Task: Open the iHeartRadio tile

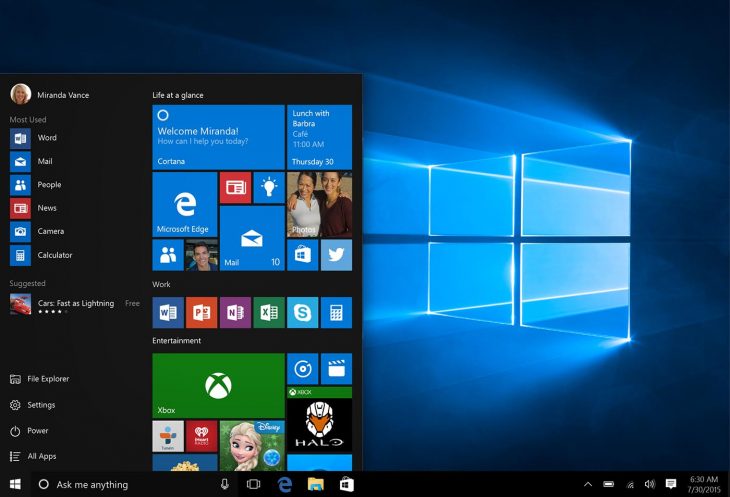Action: [x=202, y=436]
